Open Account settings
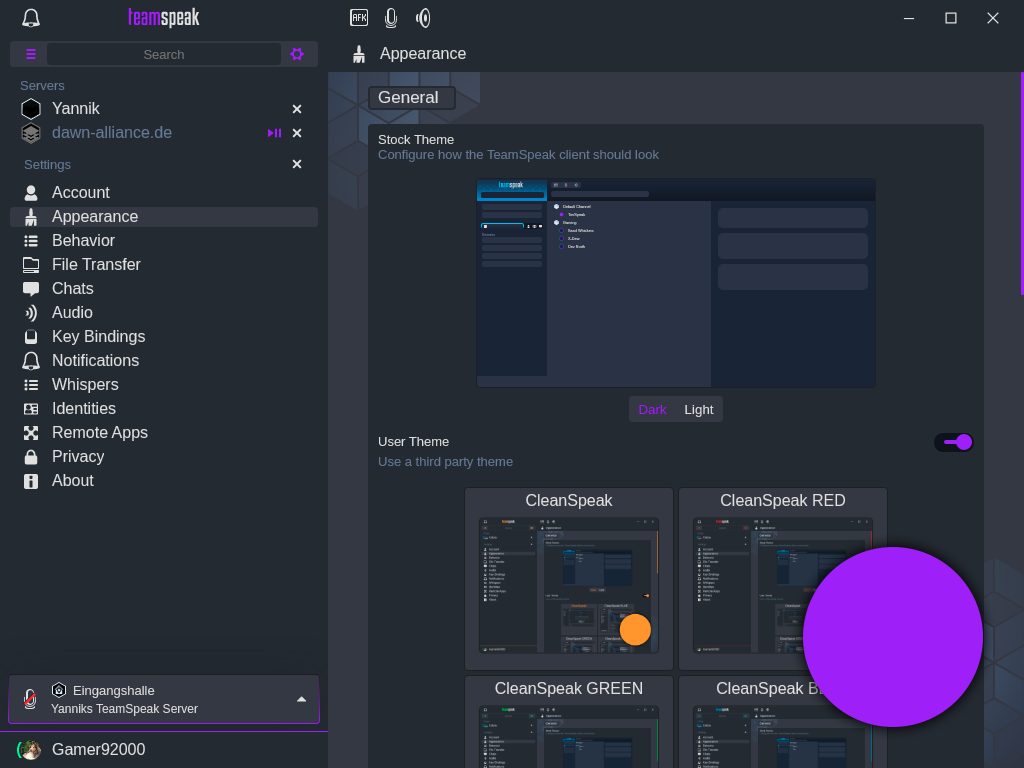This screenshot has width=1024, height=768. (164, 193)
